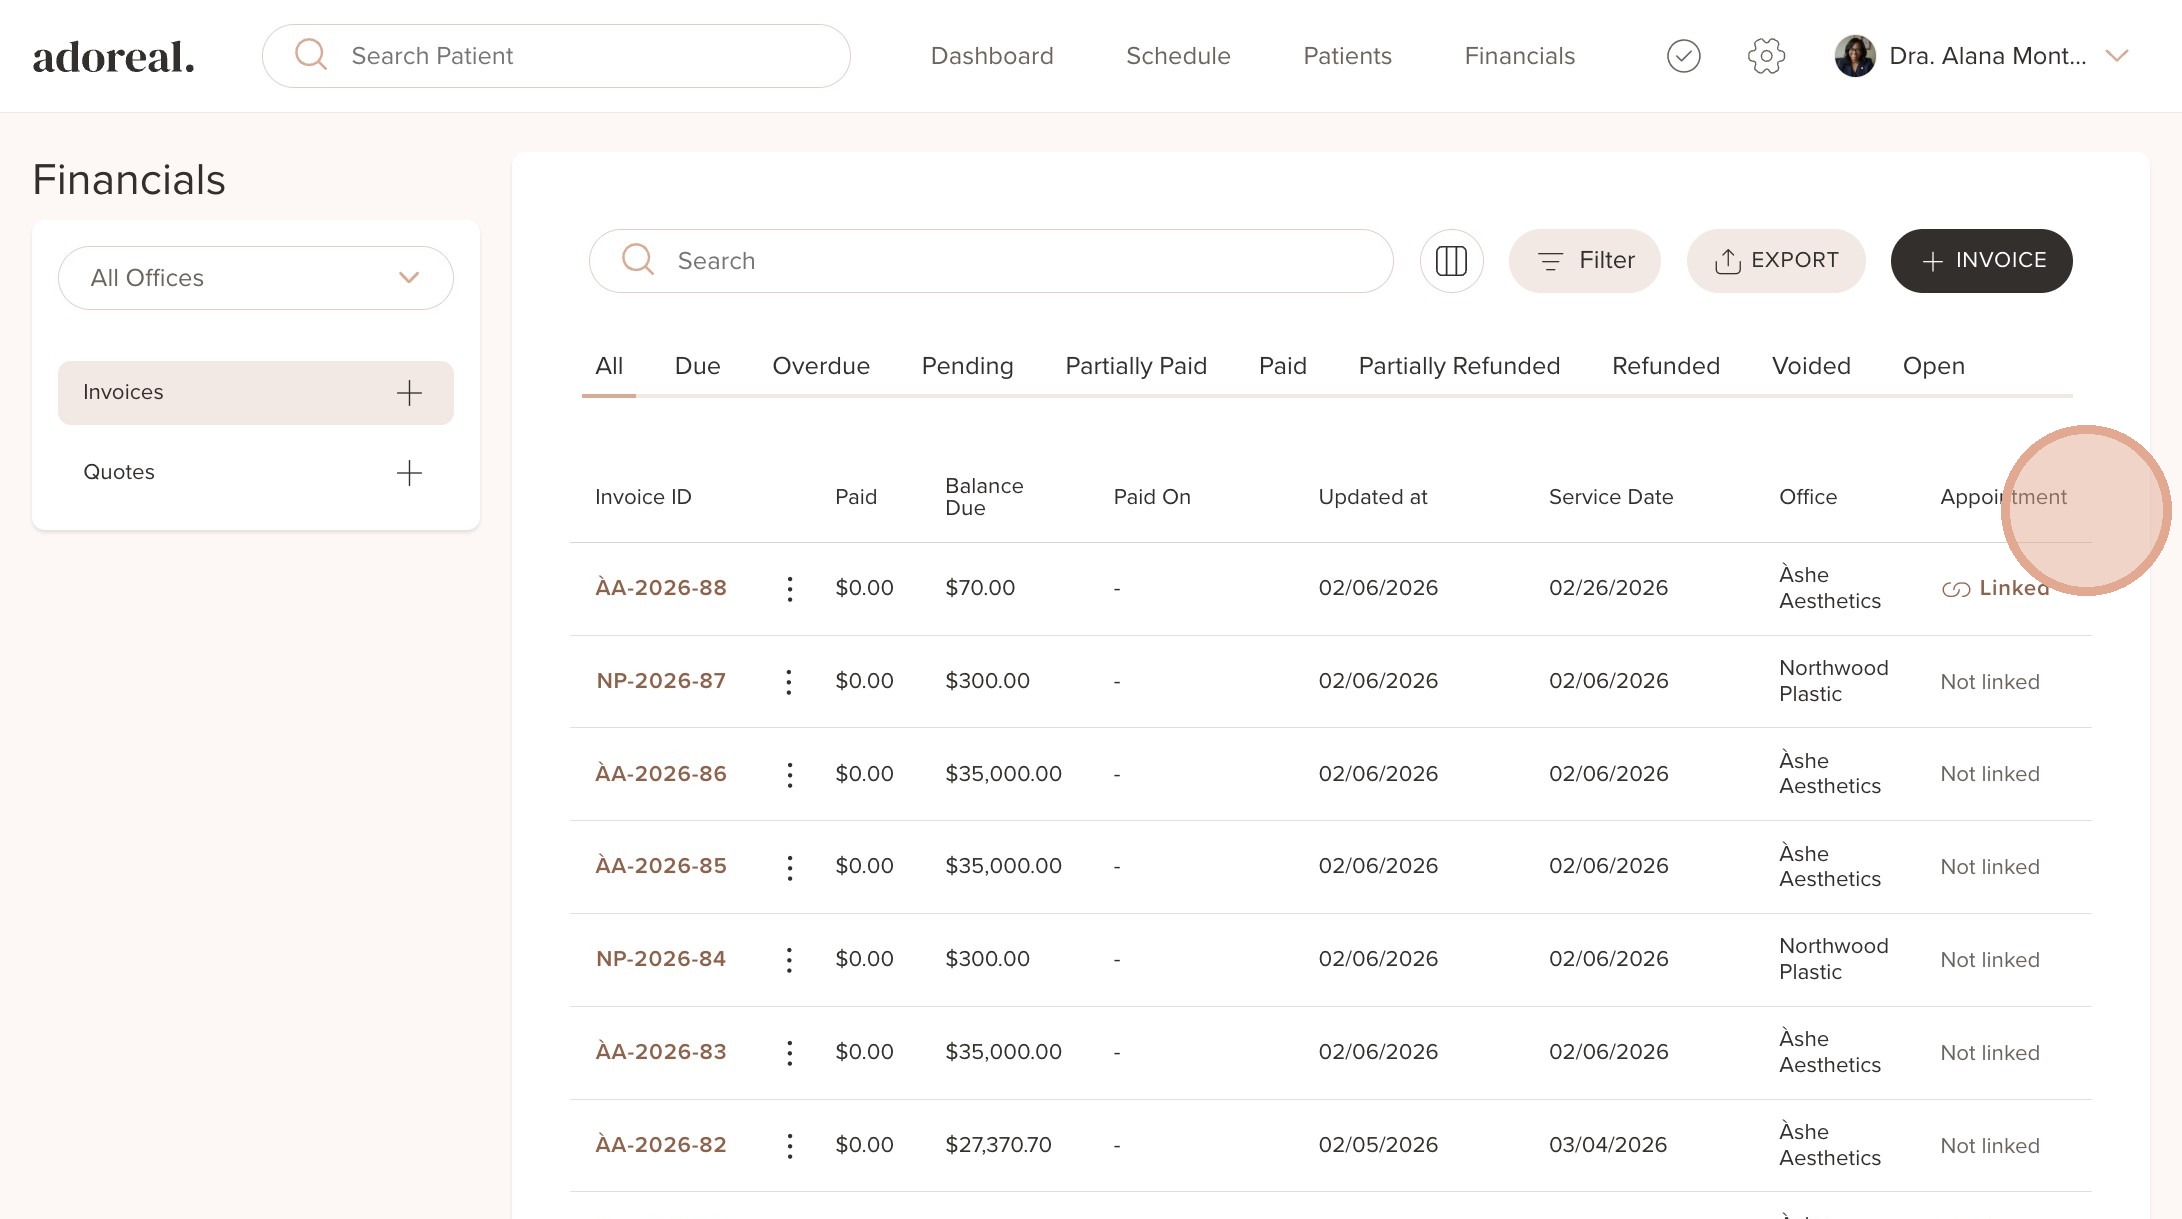This screenshot has height=1219, width=2182.
Task: Open the three-dot menu for invoice ÀA-2026-88
Action: pos(790,589)
